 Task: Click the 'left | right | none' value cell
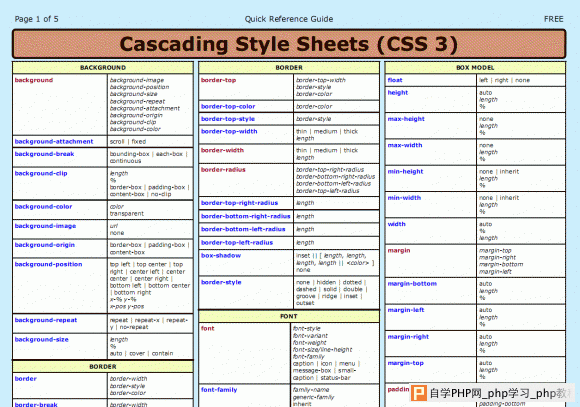[x=520, y=80]
